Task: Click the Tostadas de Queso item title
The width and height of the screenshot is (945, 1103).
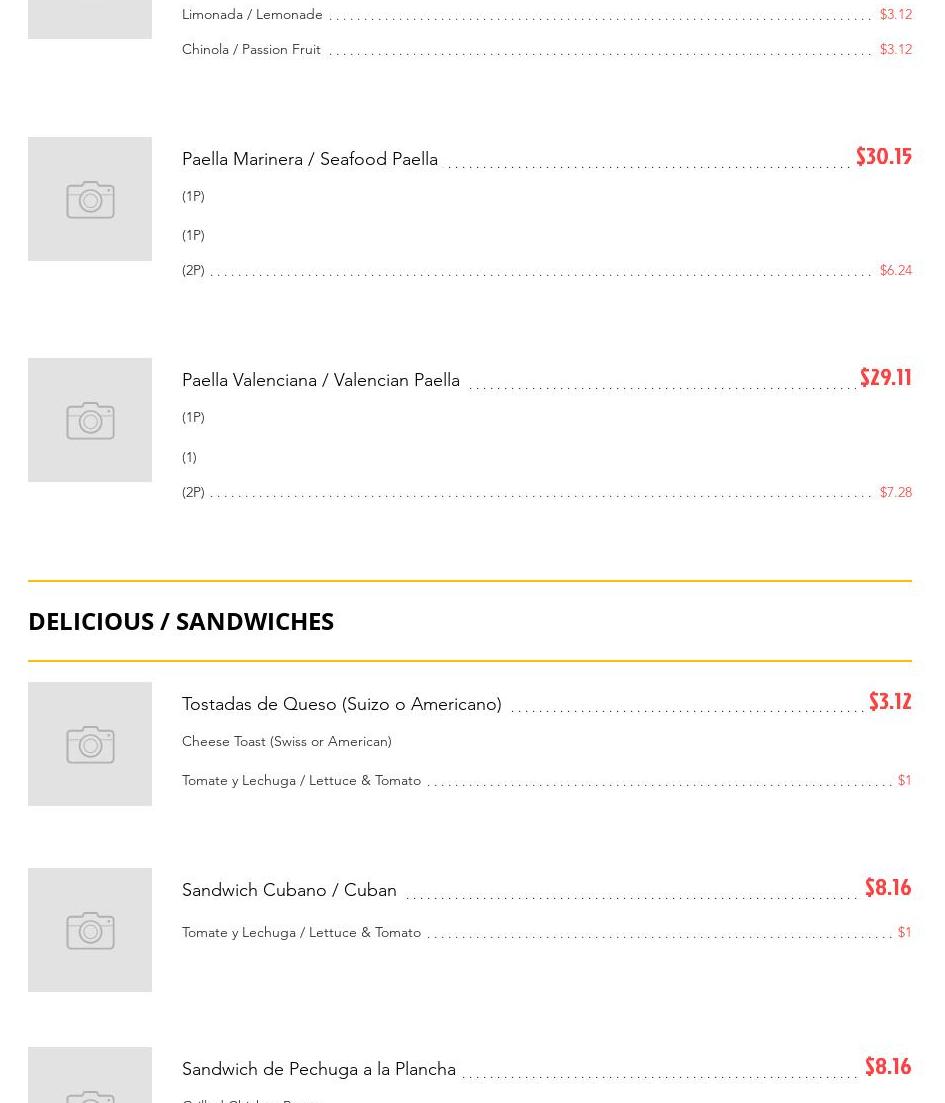Action: 342,704
